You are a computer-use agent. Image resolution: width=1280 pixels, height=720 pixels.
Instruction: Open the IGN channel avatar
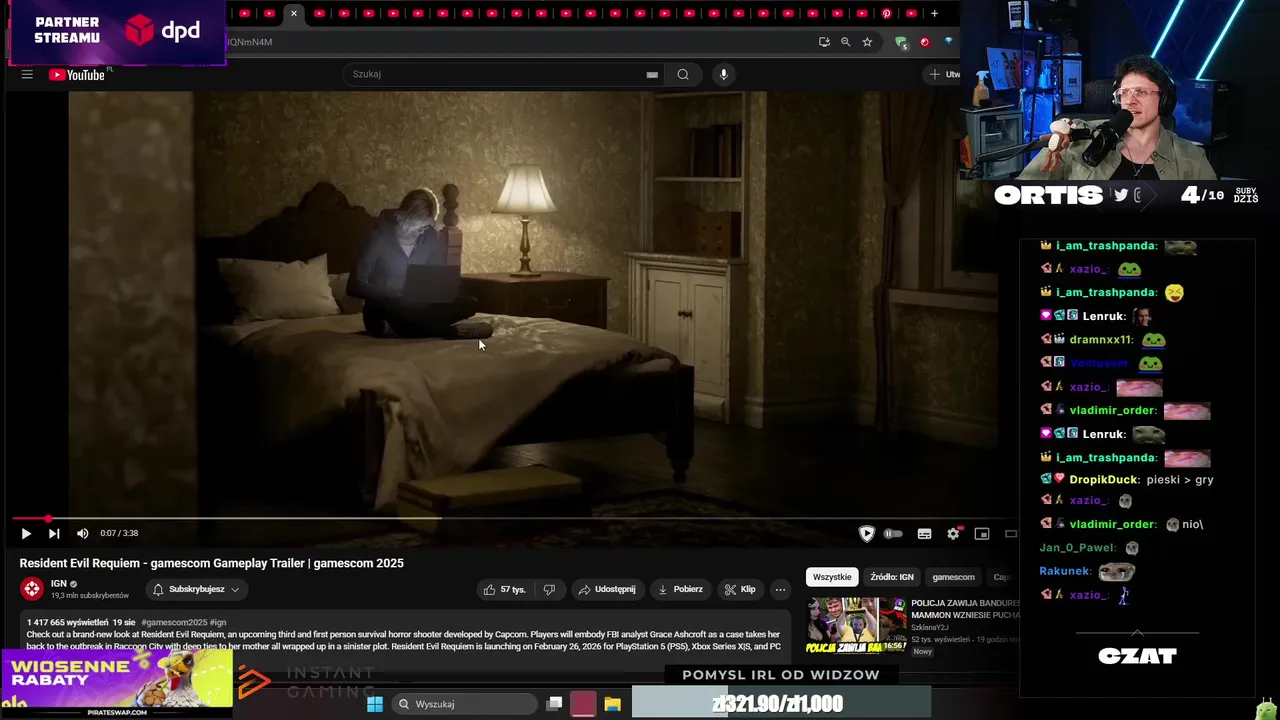click(x=32, y=589)
